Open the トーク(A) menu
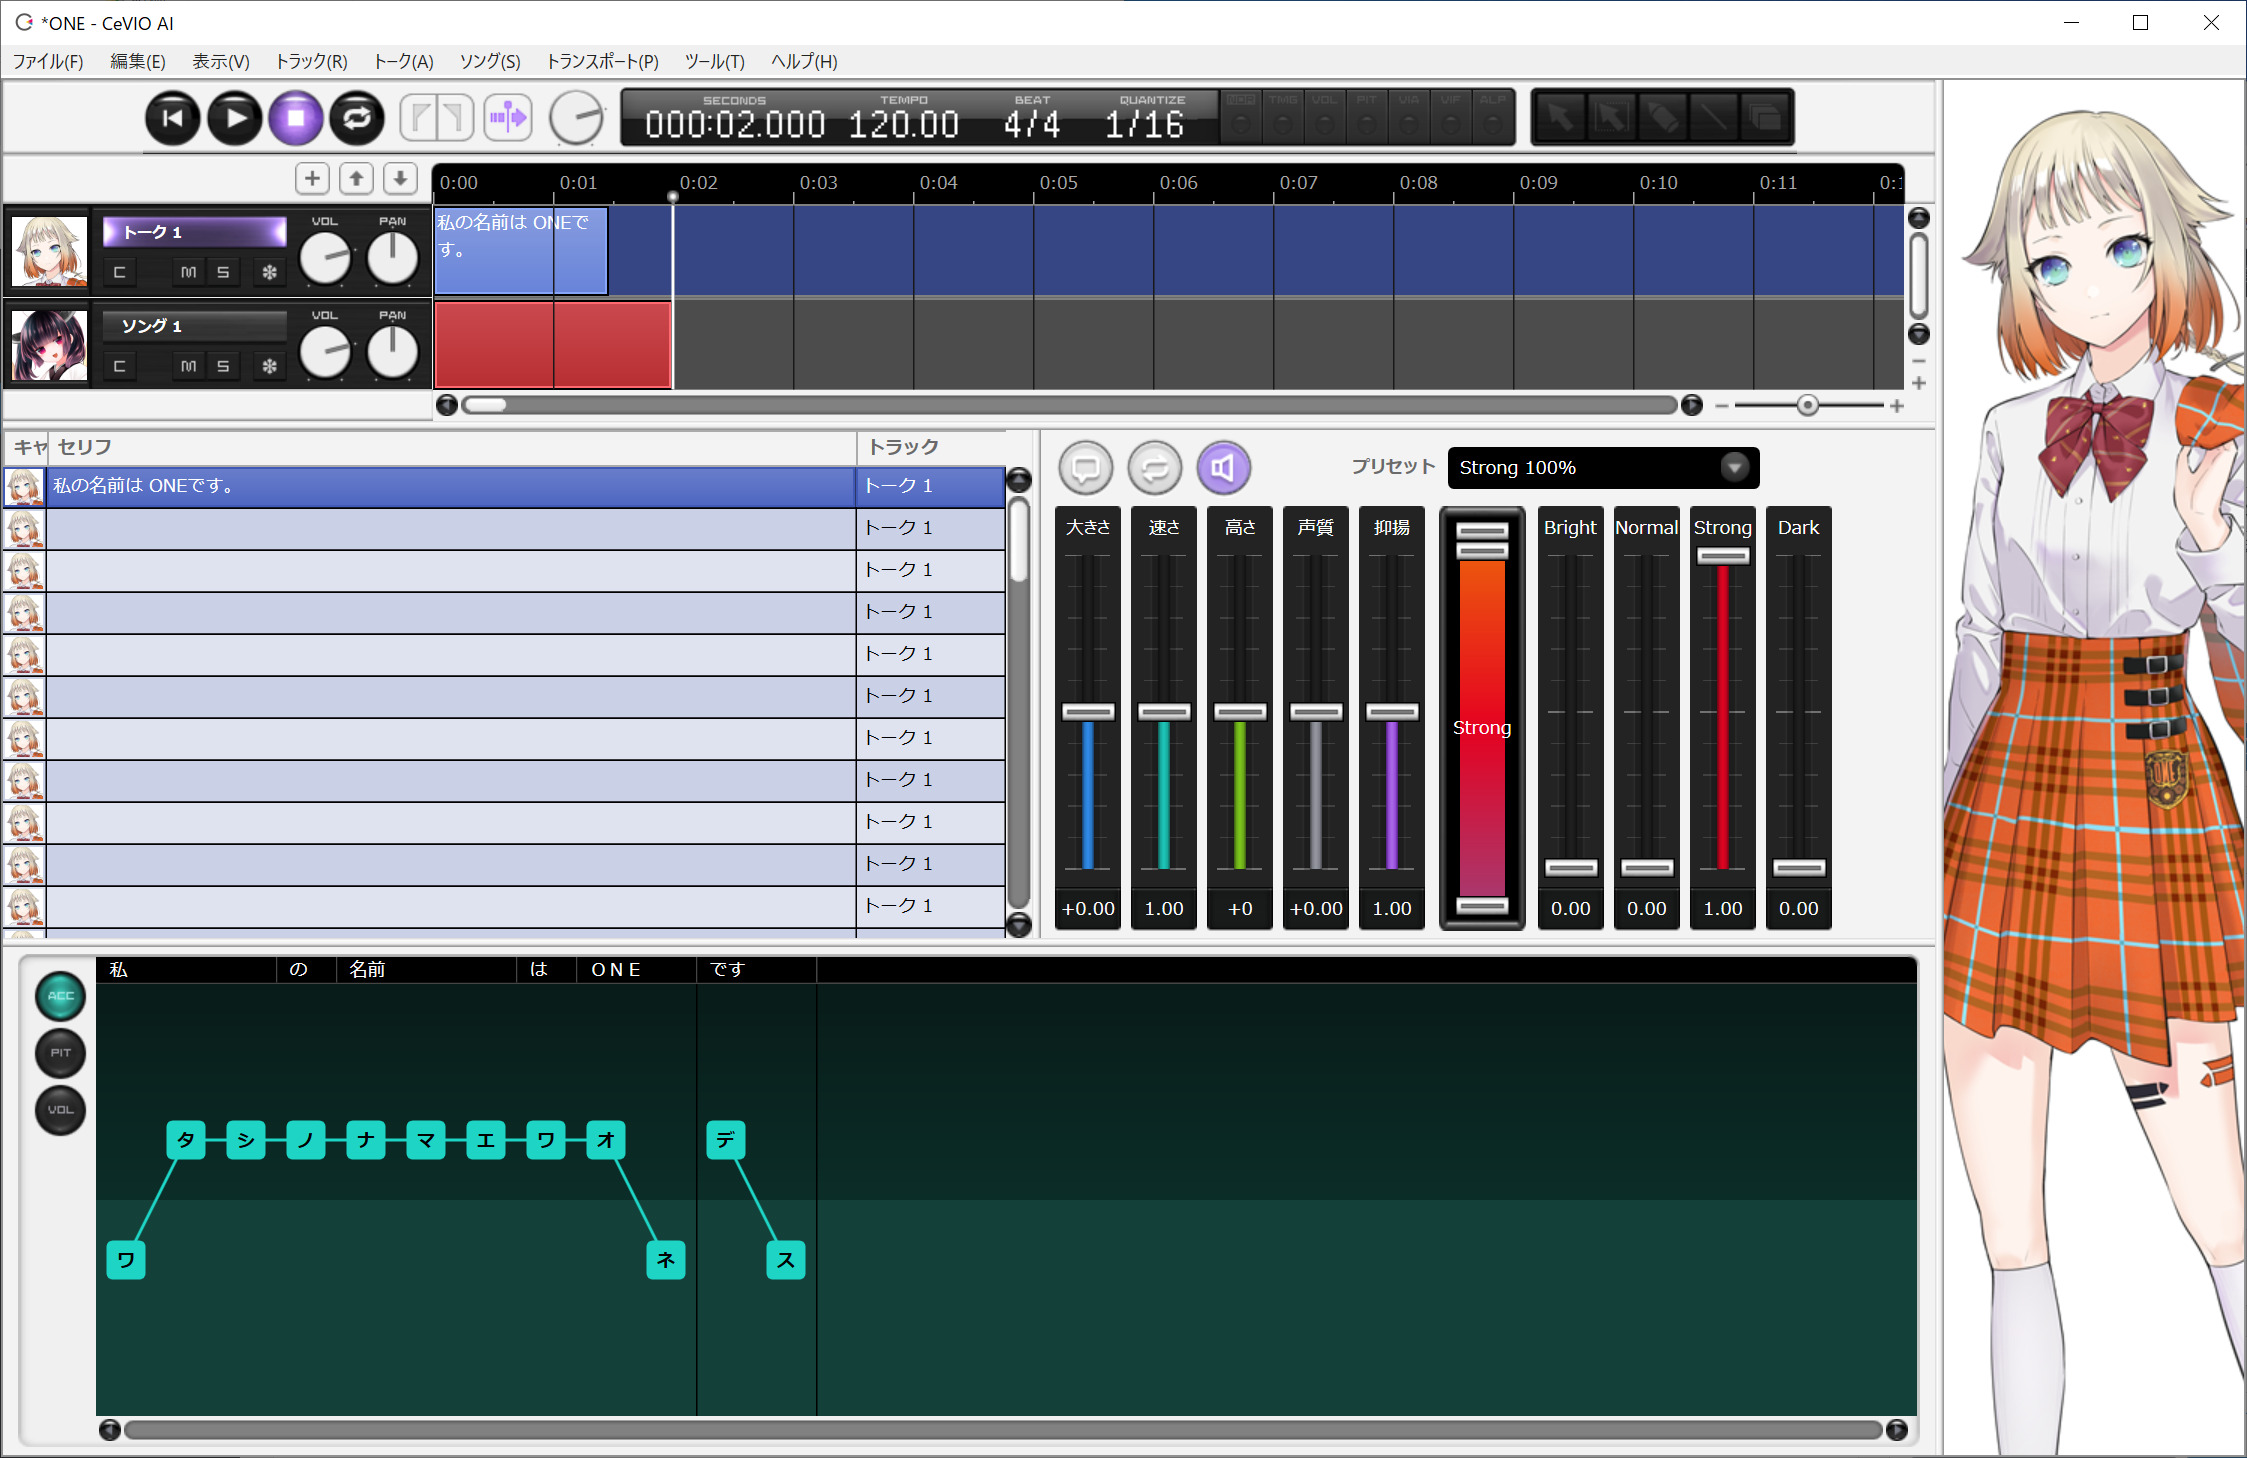Viewport: 2247px width, 1458px height. [x=403, y=62]
